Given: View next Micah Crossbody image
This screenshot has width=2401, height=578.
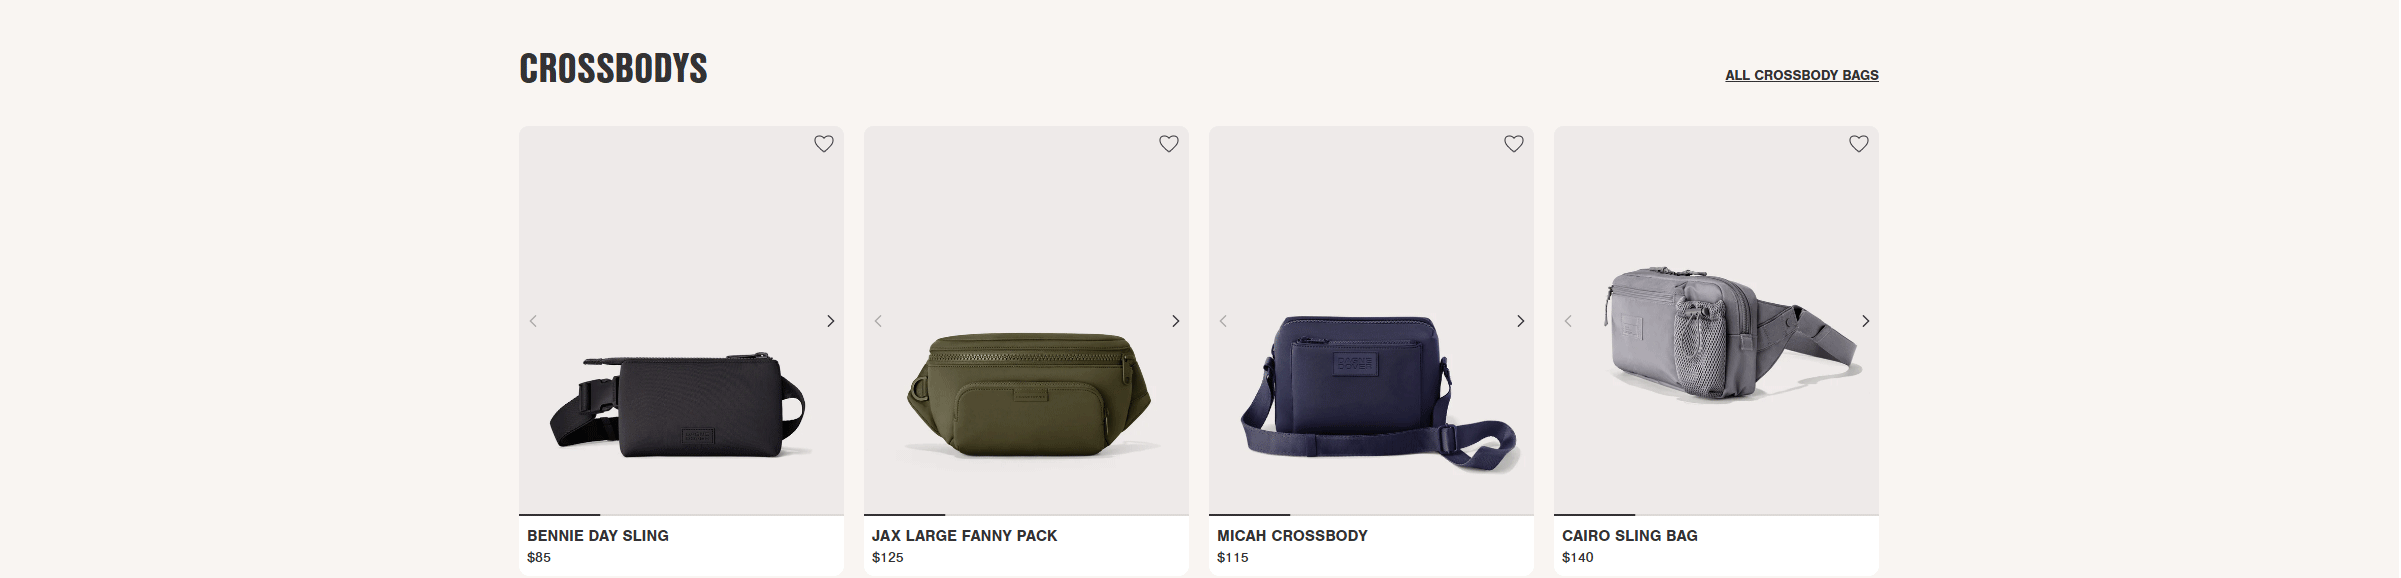Looking at the screenshot, I should pyautogui.click(x=1520, y=321).
